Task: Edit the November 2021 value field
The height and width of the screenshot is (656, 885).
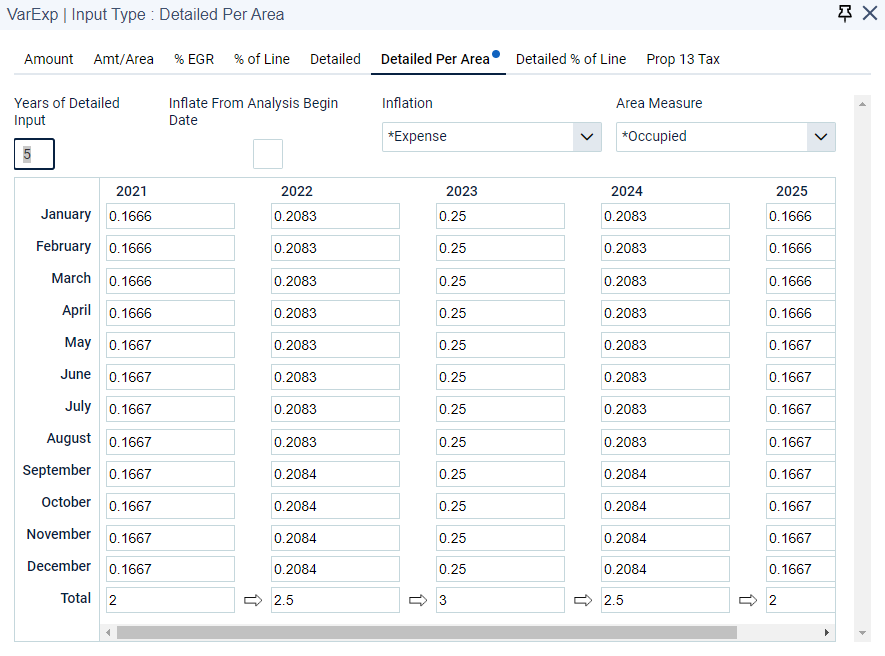Action: [170, 538]
